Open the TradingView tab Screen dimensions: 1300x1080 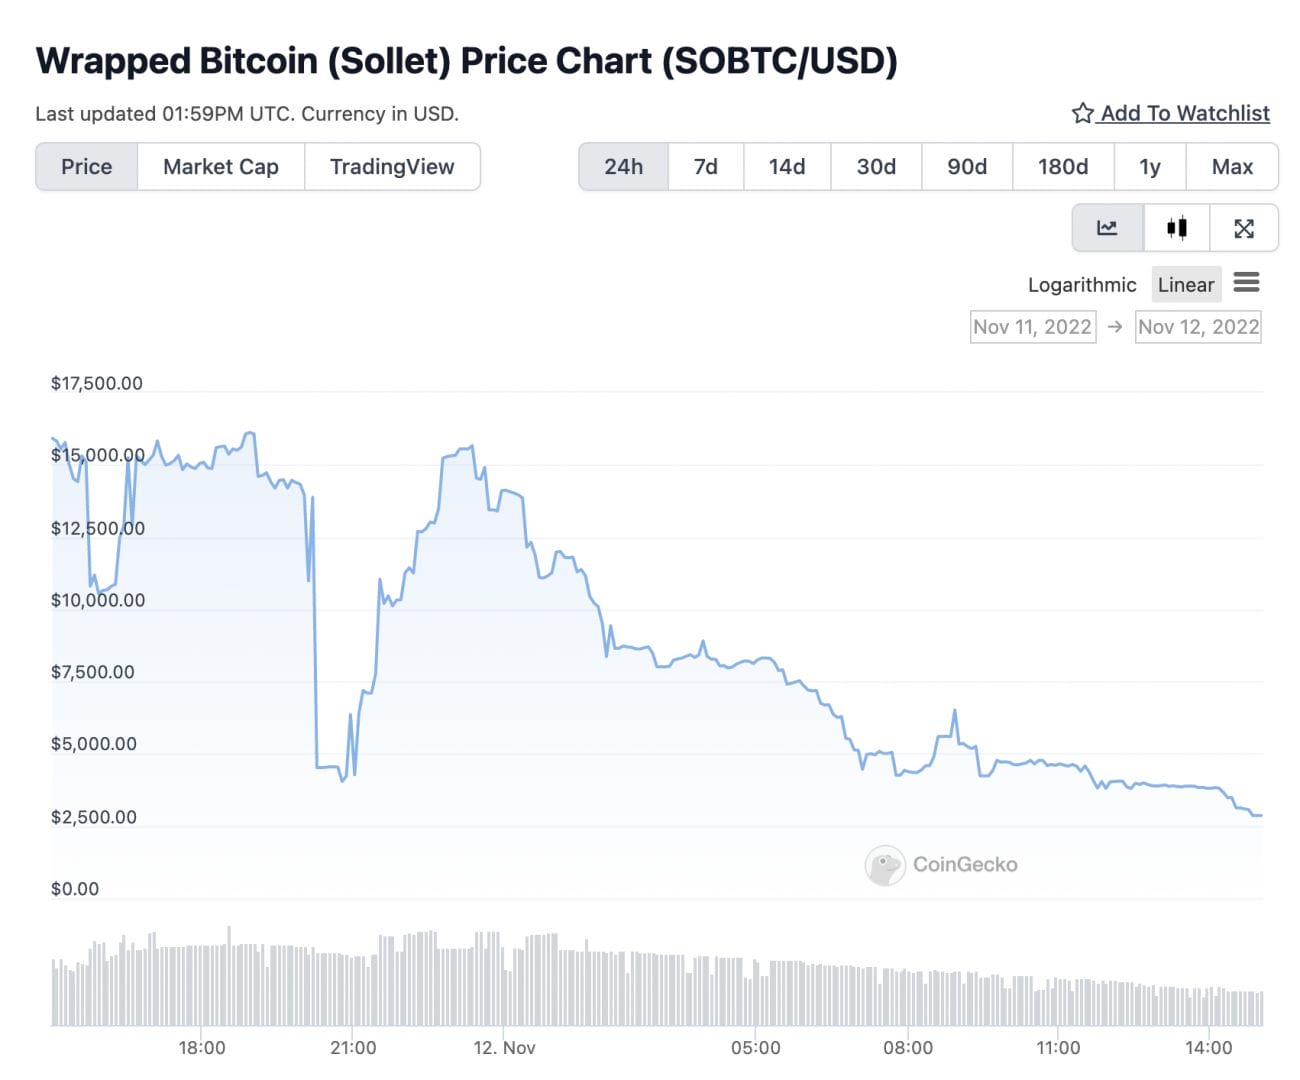coord(392,167)
